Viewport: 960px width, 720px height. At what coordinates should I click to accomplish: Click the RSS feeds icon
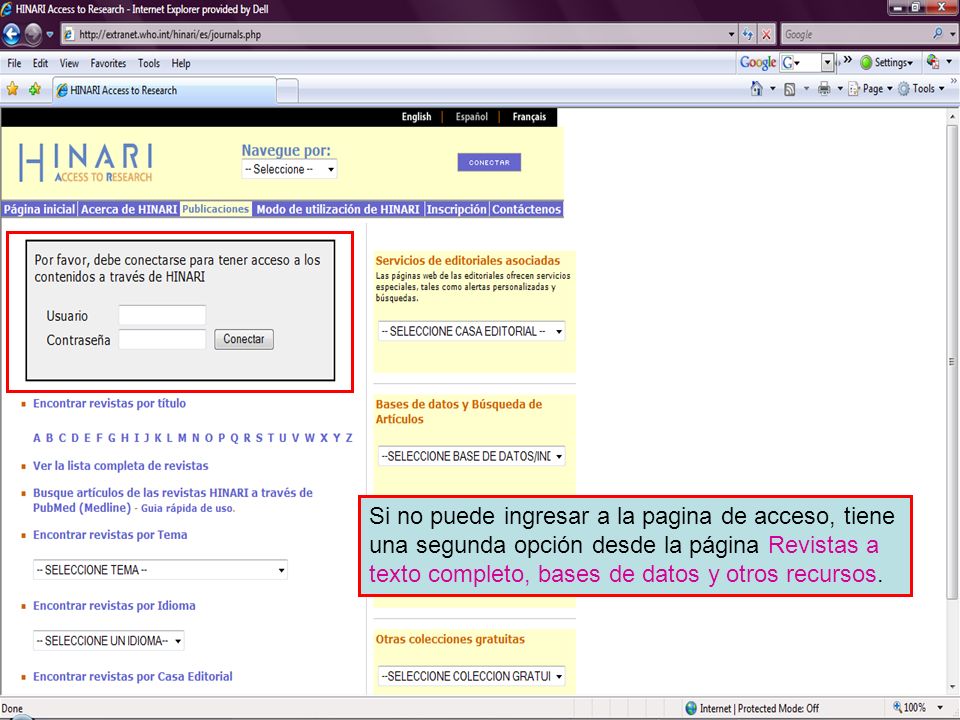click(x=790, y=89)
